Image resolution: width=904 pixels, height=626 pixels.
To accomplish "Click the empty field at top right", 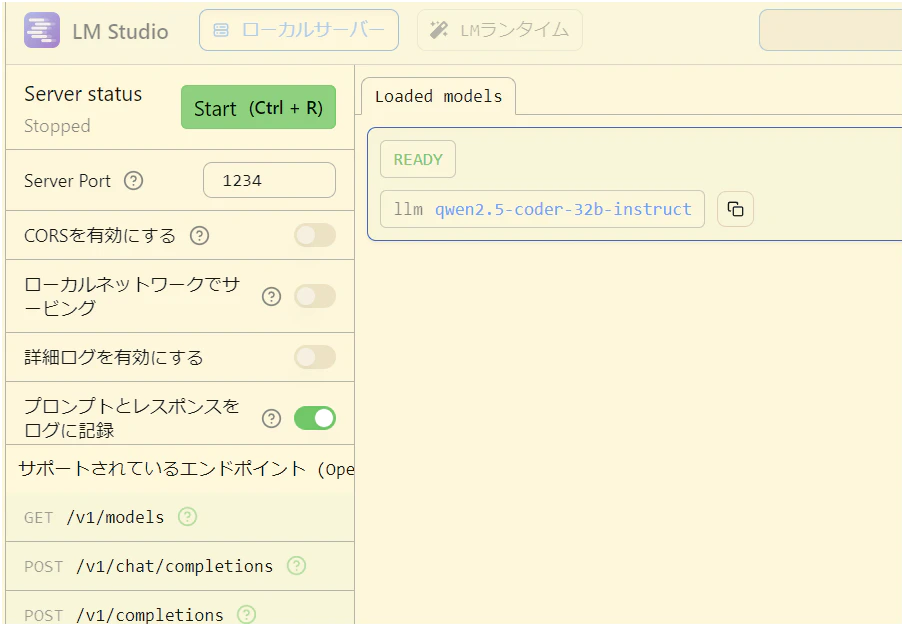I will click(831, 30).
